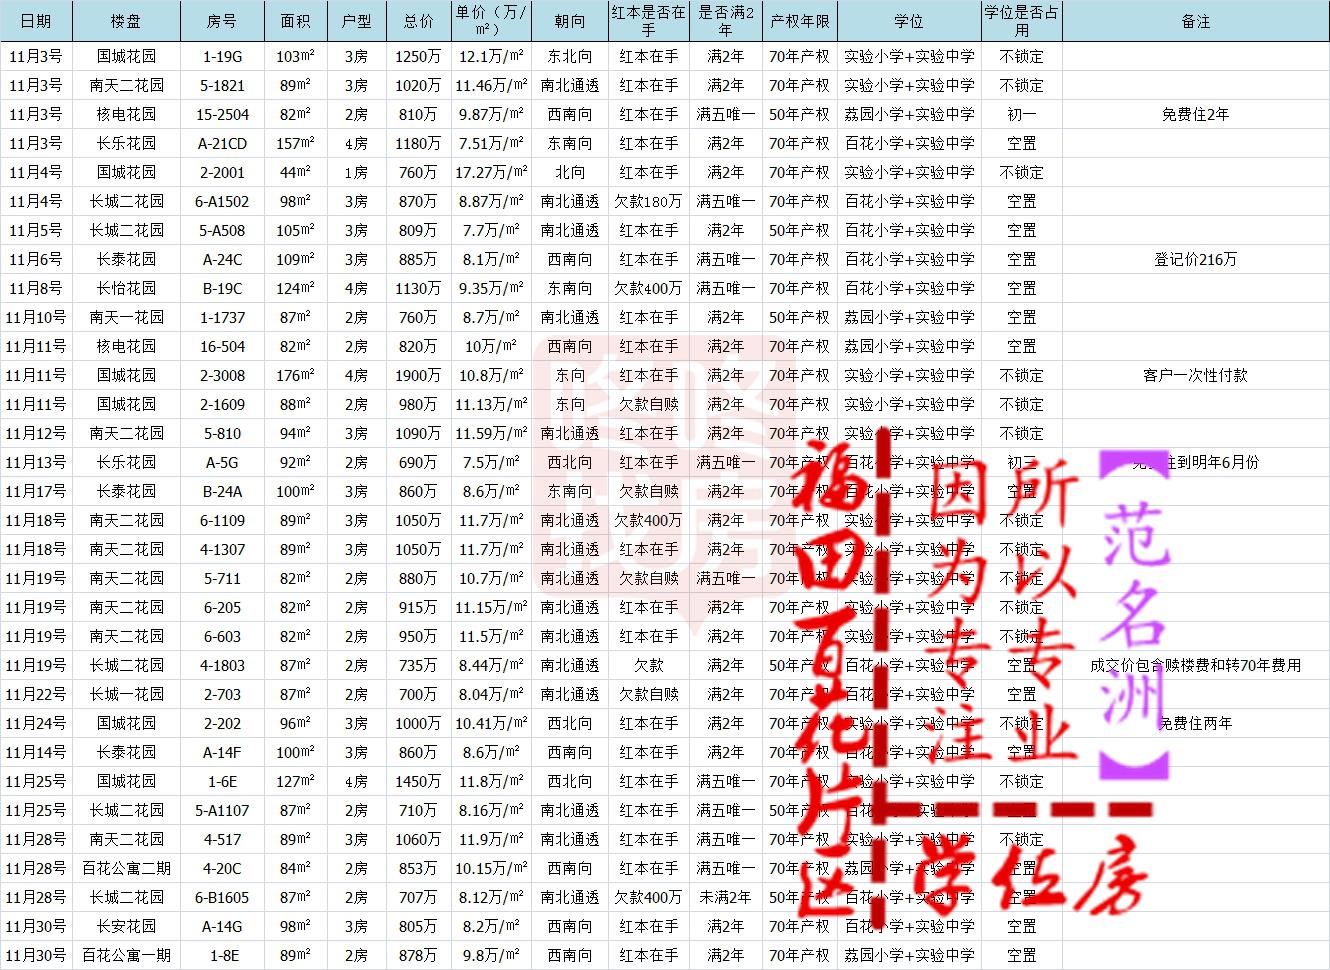Select the 8.44万/㎡ unit price cell
1330x970 pixels.
[490, 666]
